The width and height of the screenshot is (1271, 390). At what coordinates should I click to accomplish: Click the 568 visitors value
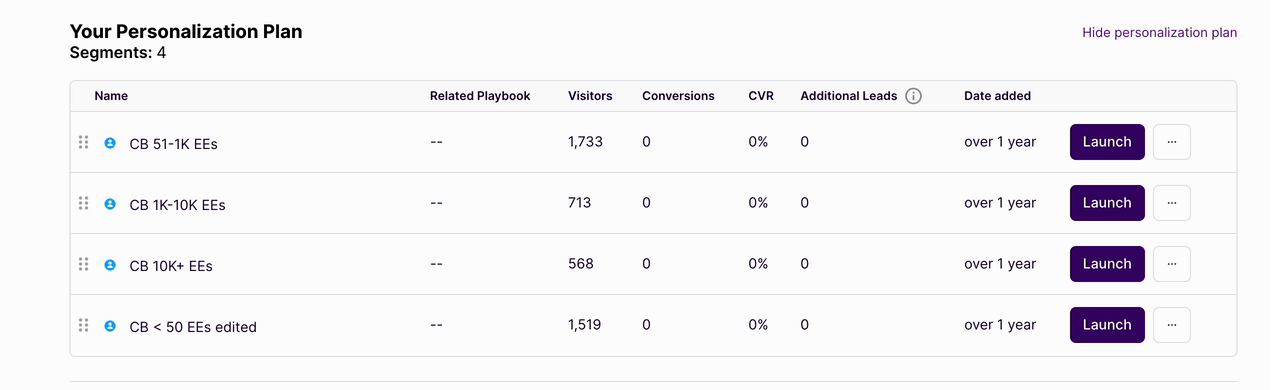(x=581, y=264)
